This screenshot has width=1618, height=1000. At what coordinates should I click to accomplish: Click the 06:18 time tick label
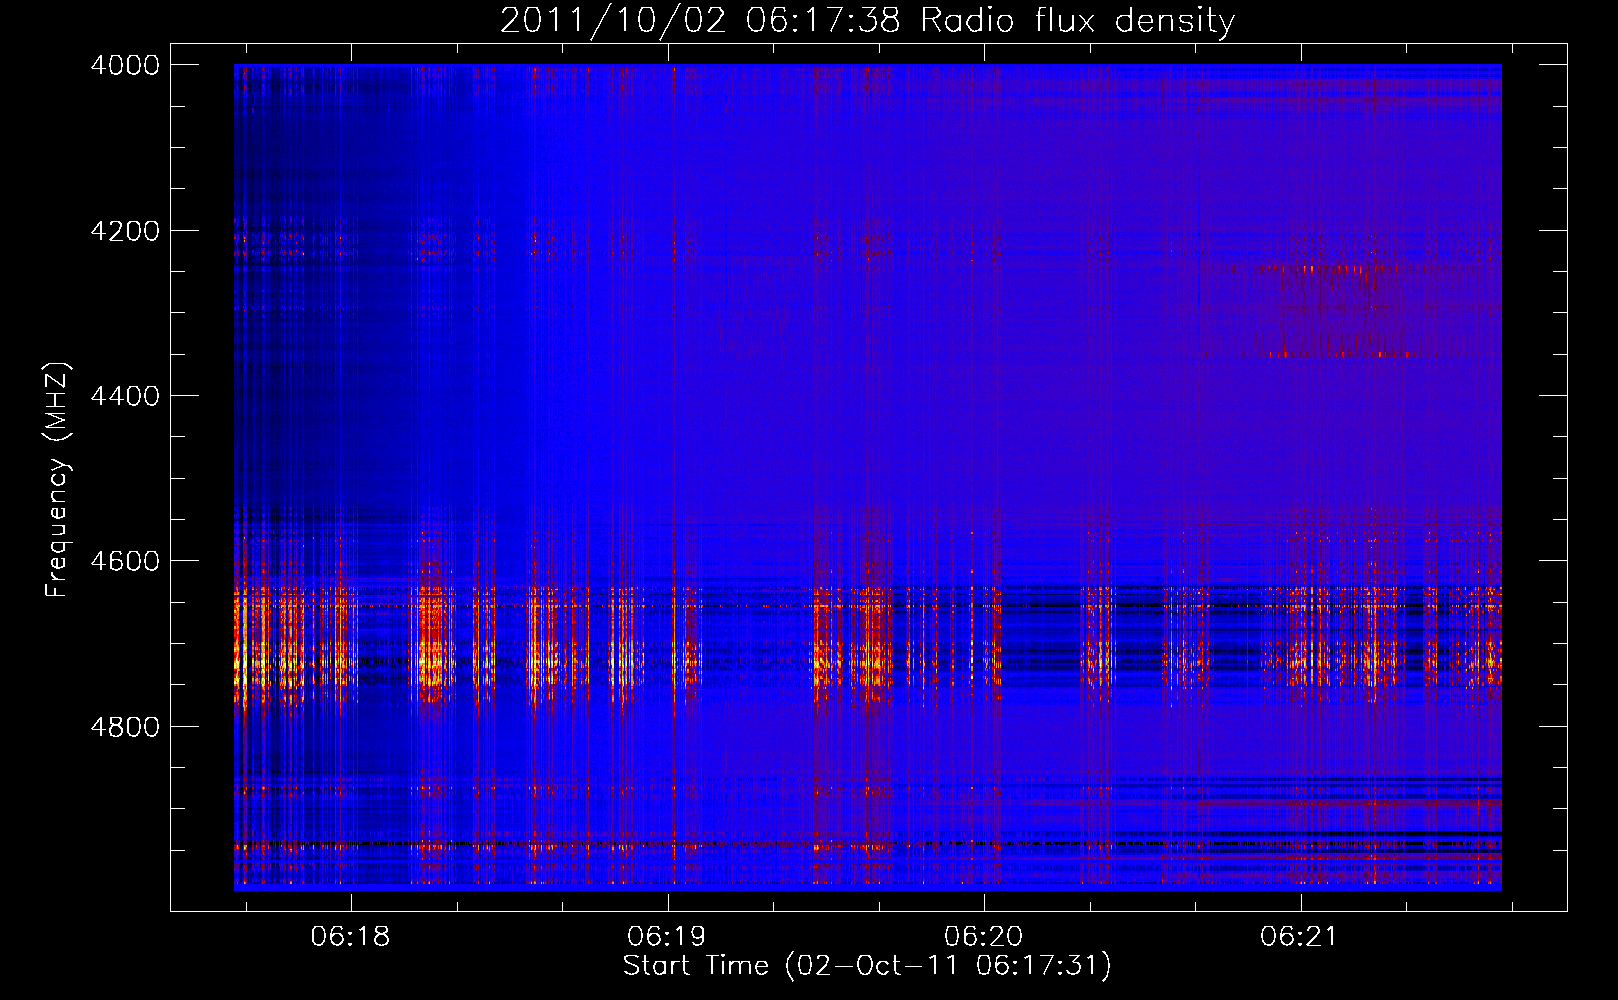[x=350, y=937]
